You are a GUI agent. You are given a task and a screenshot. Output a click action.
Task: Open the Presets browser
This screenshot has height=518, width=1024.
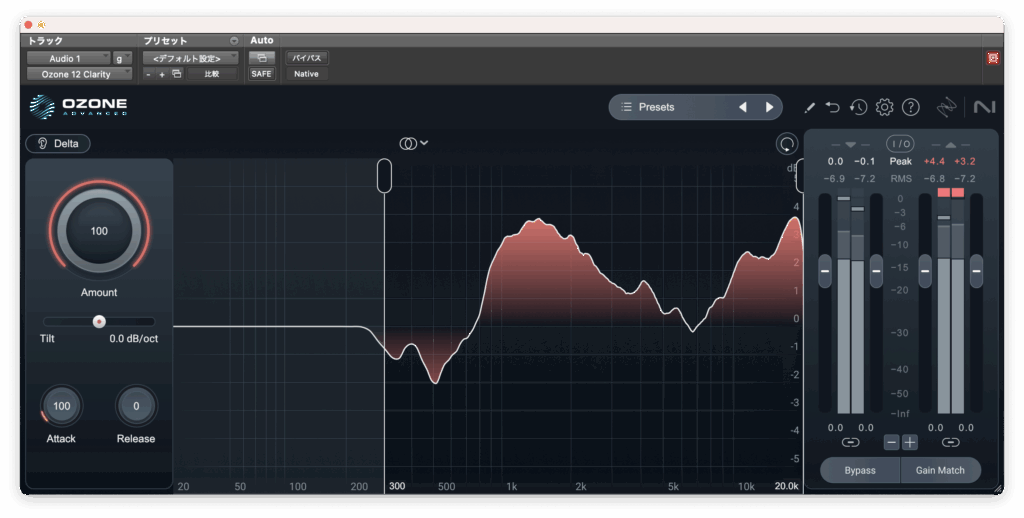pyautogui.click(x=670, y=107)
